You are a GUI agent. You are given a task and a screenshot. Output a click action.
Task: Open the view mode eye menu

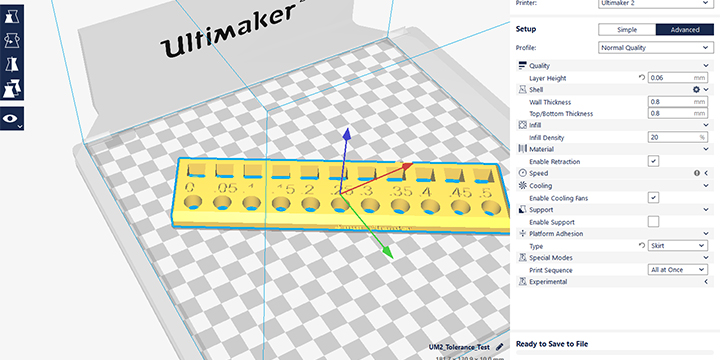11,119
